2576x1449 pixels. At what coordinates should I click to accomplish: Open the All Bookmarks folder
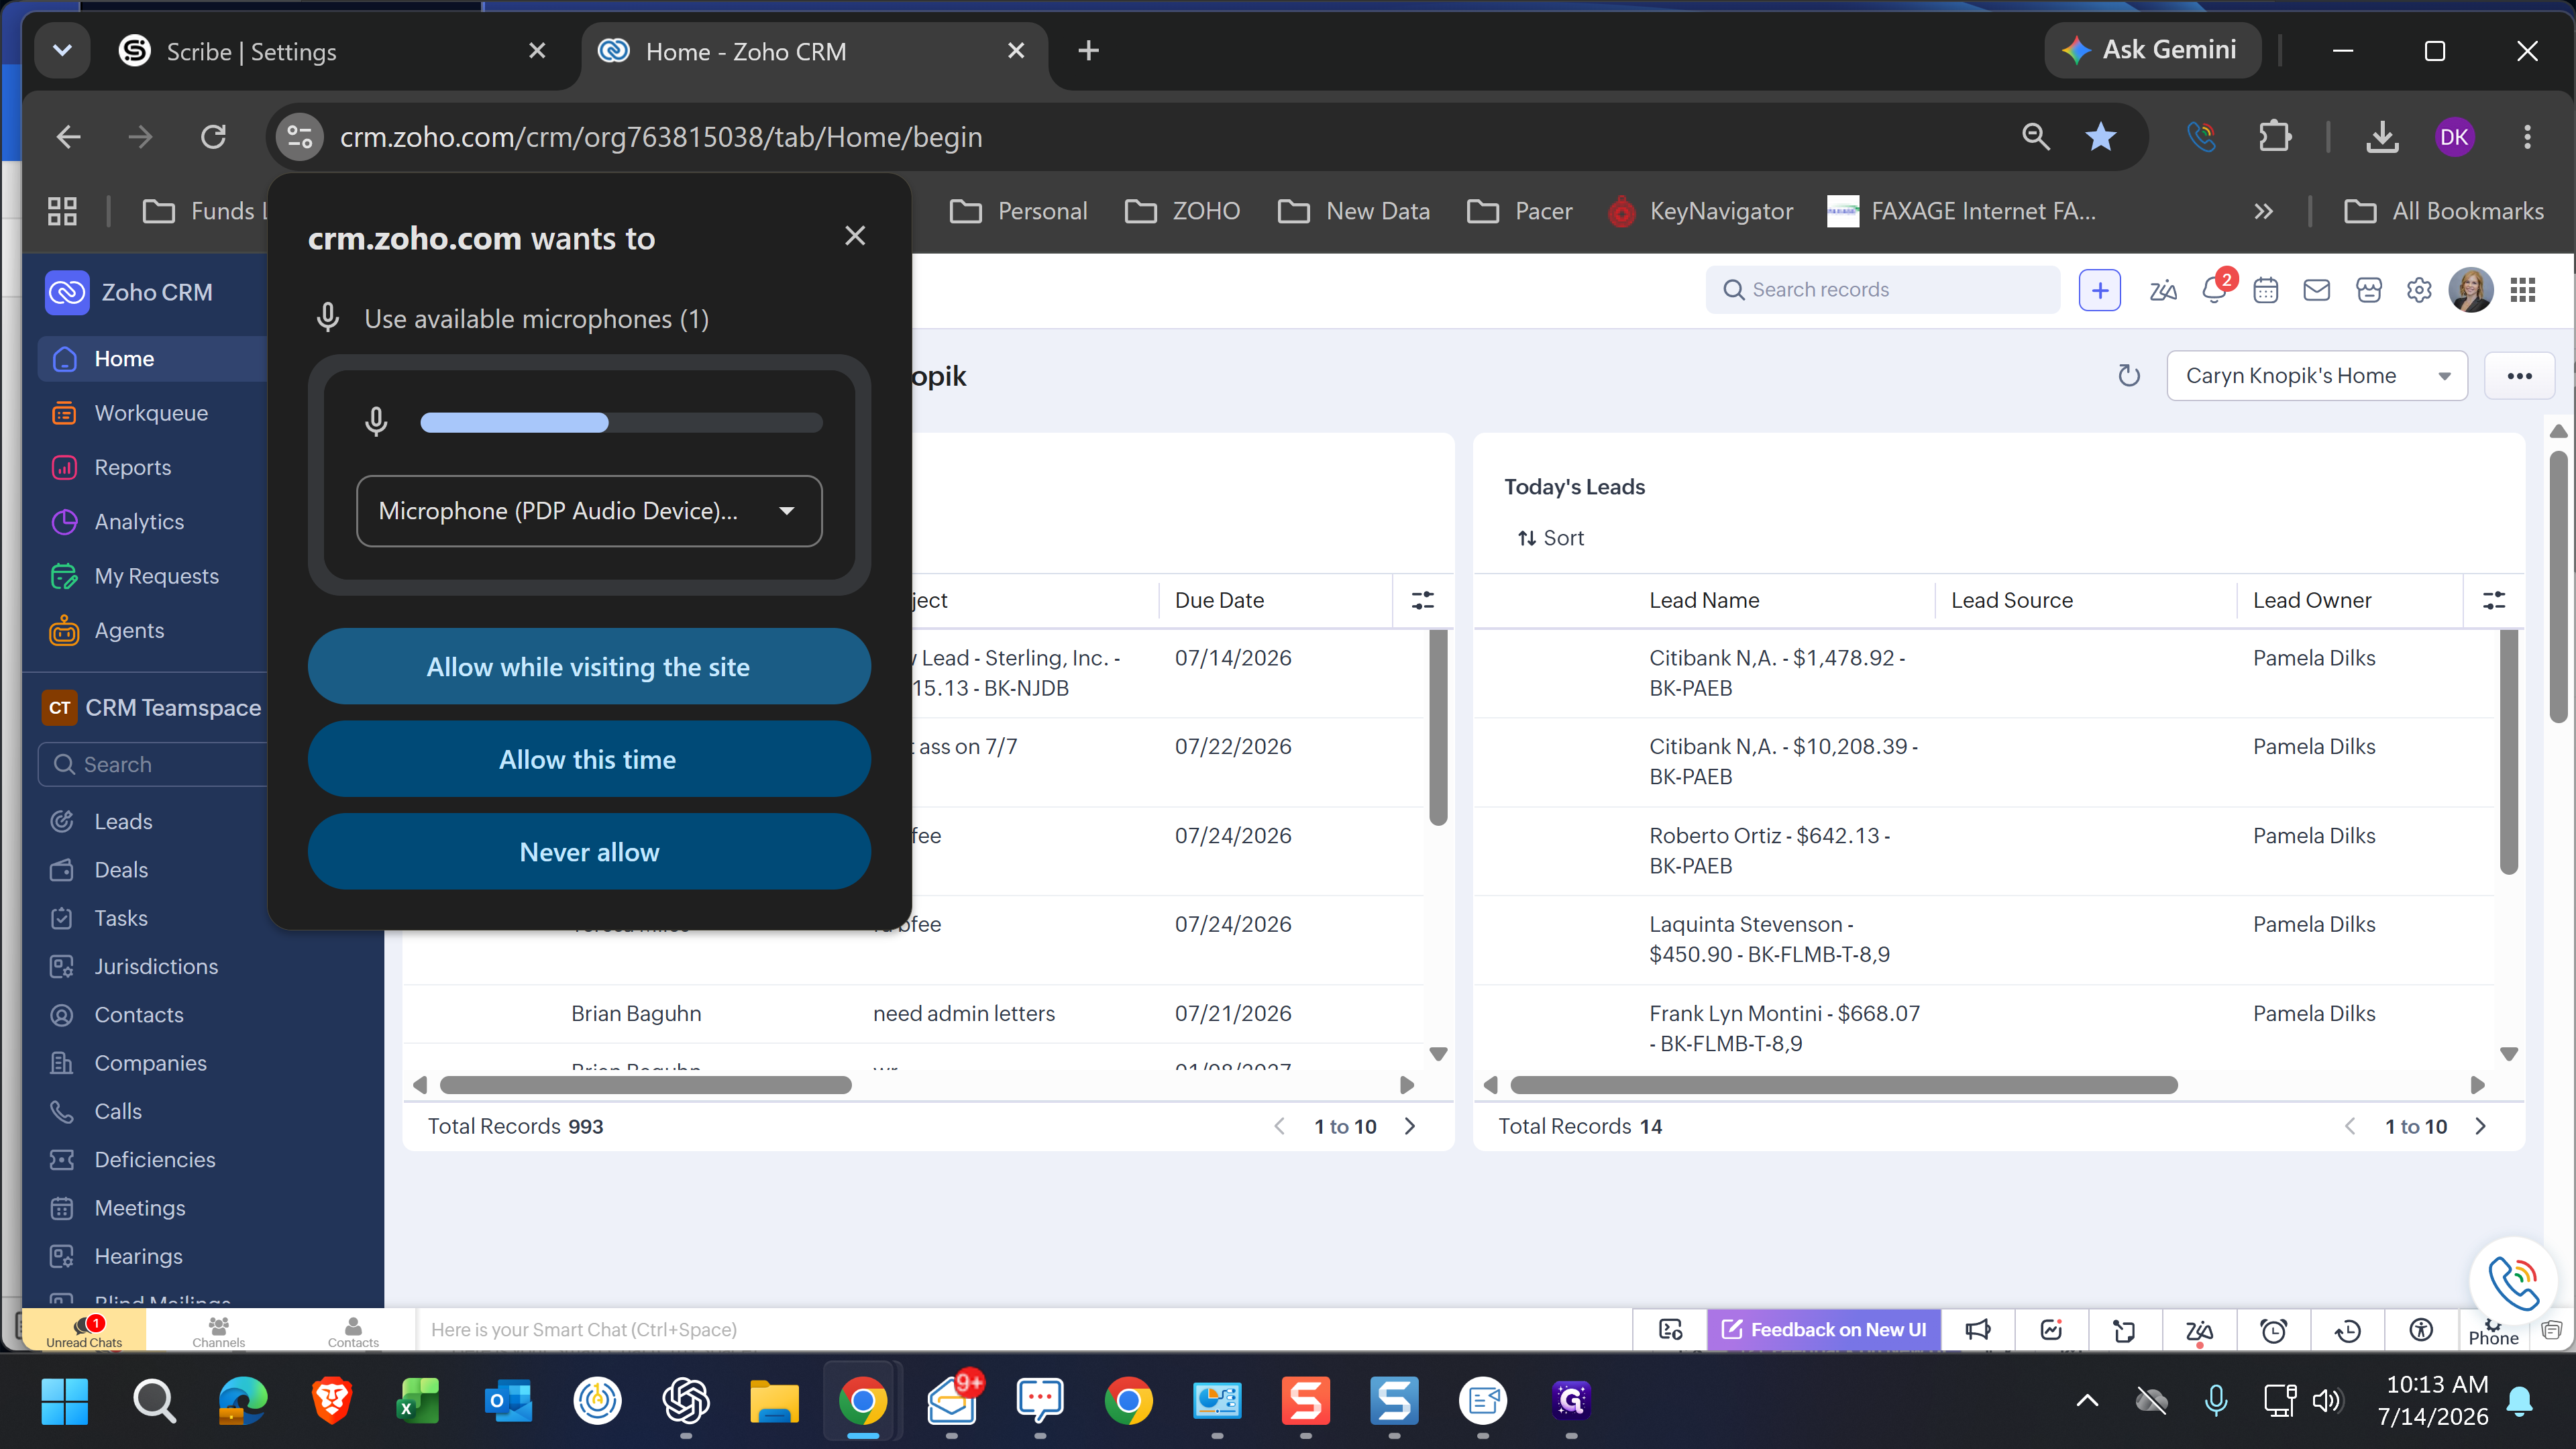2444,211
